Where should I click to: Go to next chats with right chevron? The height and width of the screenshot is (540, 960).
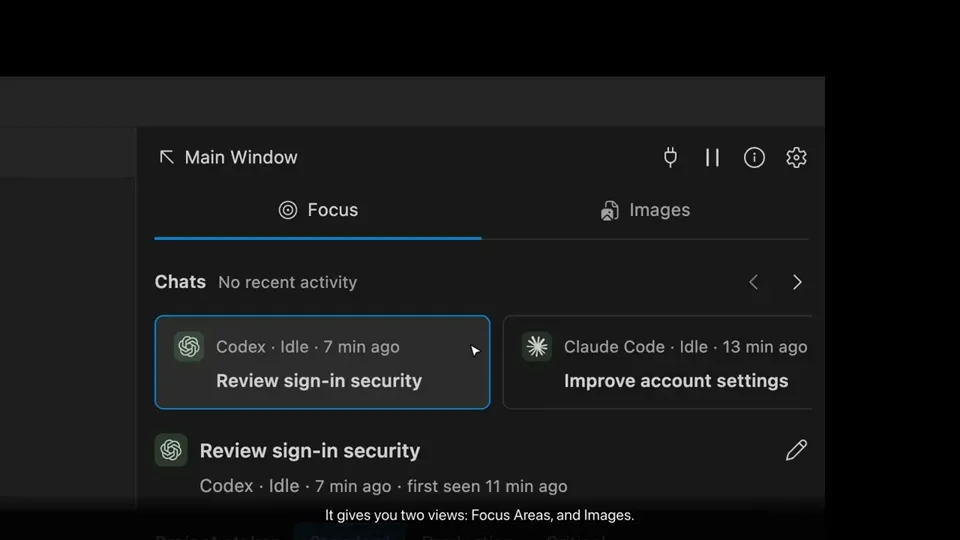797,282
